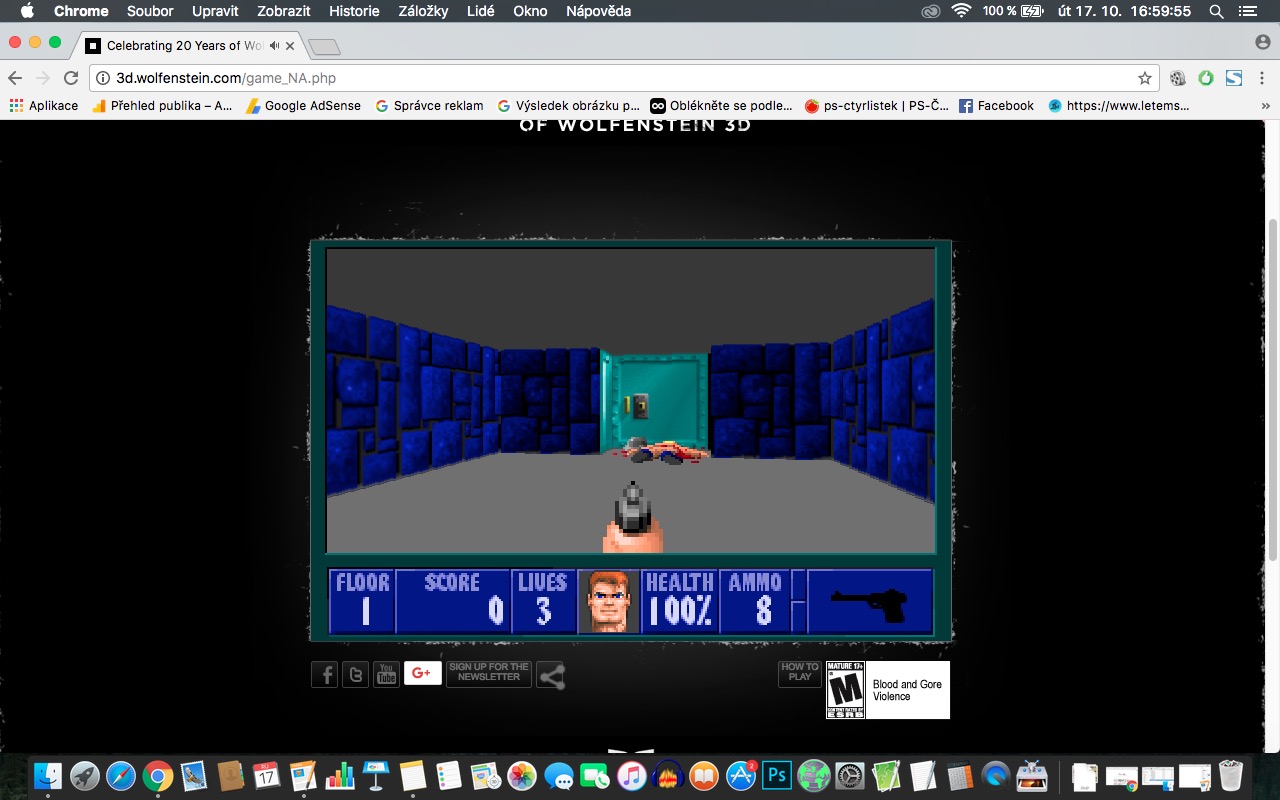
Task: Open the Upravit menu
Action: pyautogui.click(x=215, y=11)
